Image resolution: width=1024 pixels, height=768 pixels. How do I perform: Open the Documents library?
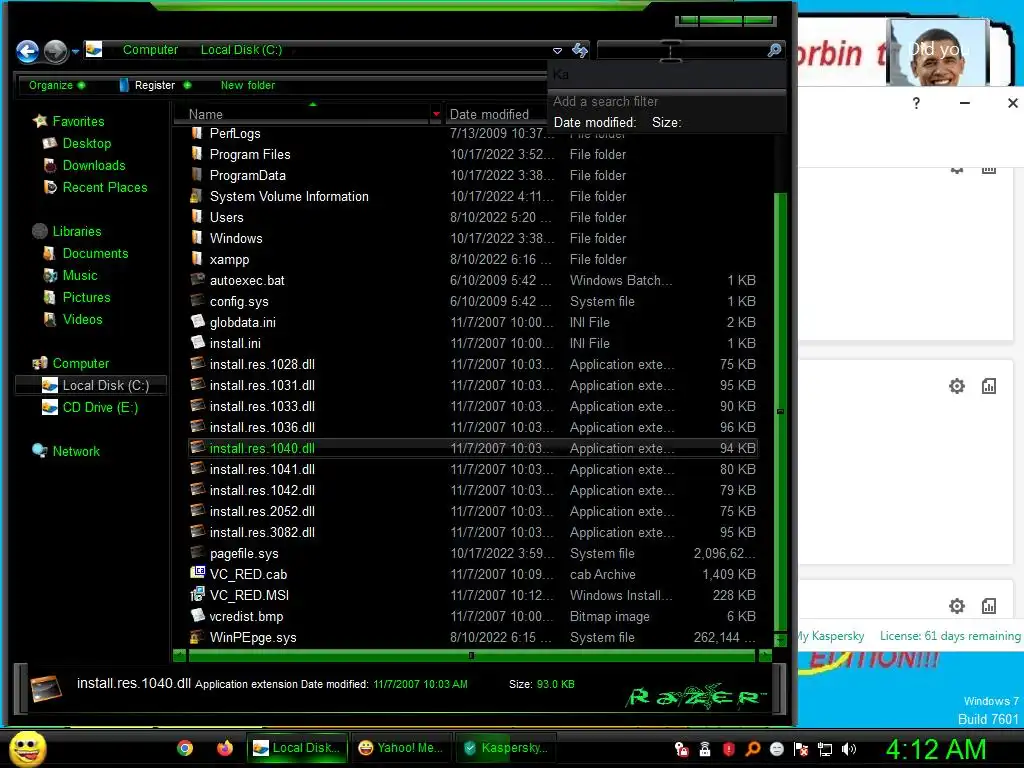tap(95, 253)
